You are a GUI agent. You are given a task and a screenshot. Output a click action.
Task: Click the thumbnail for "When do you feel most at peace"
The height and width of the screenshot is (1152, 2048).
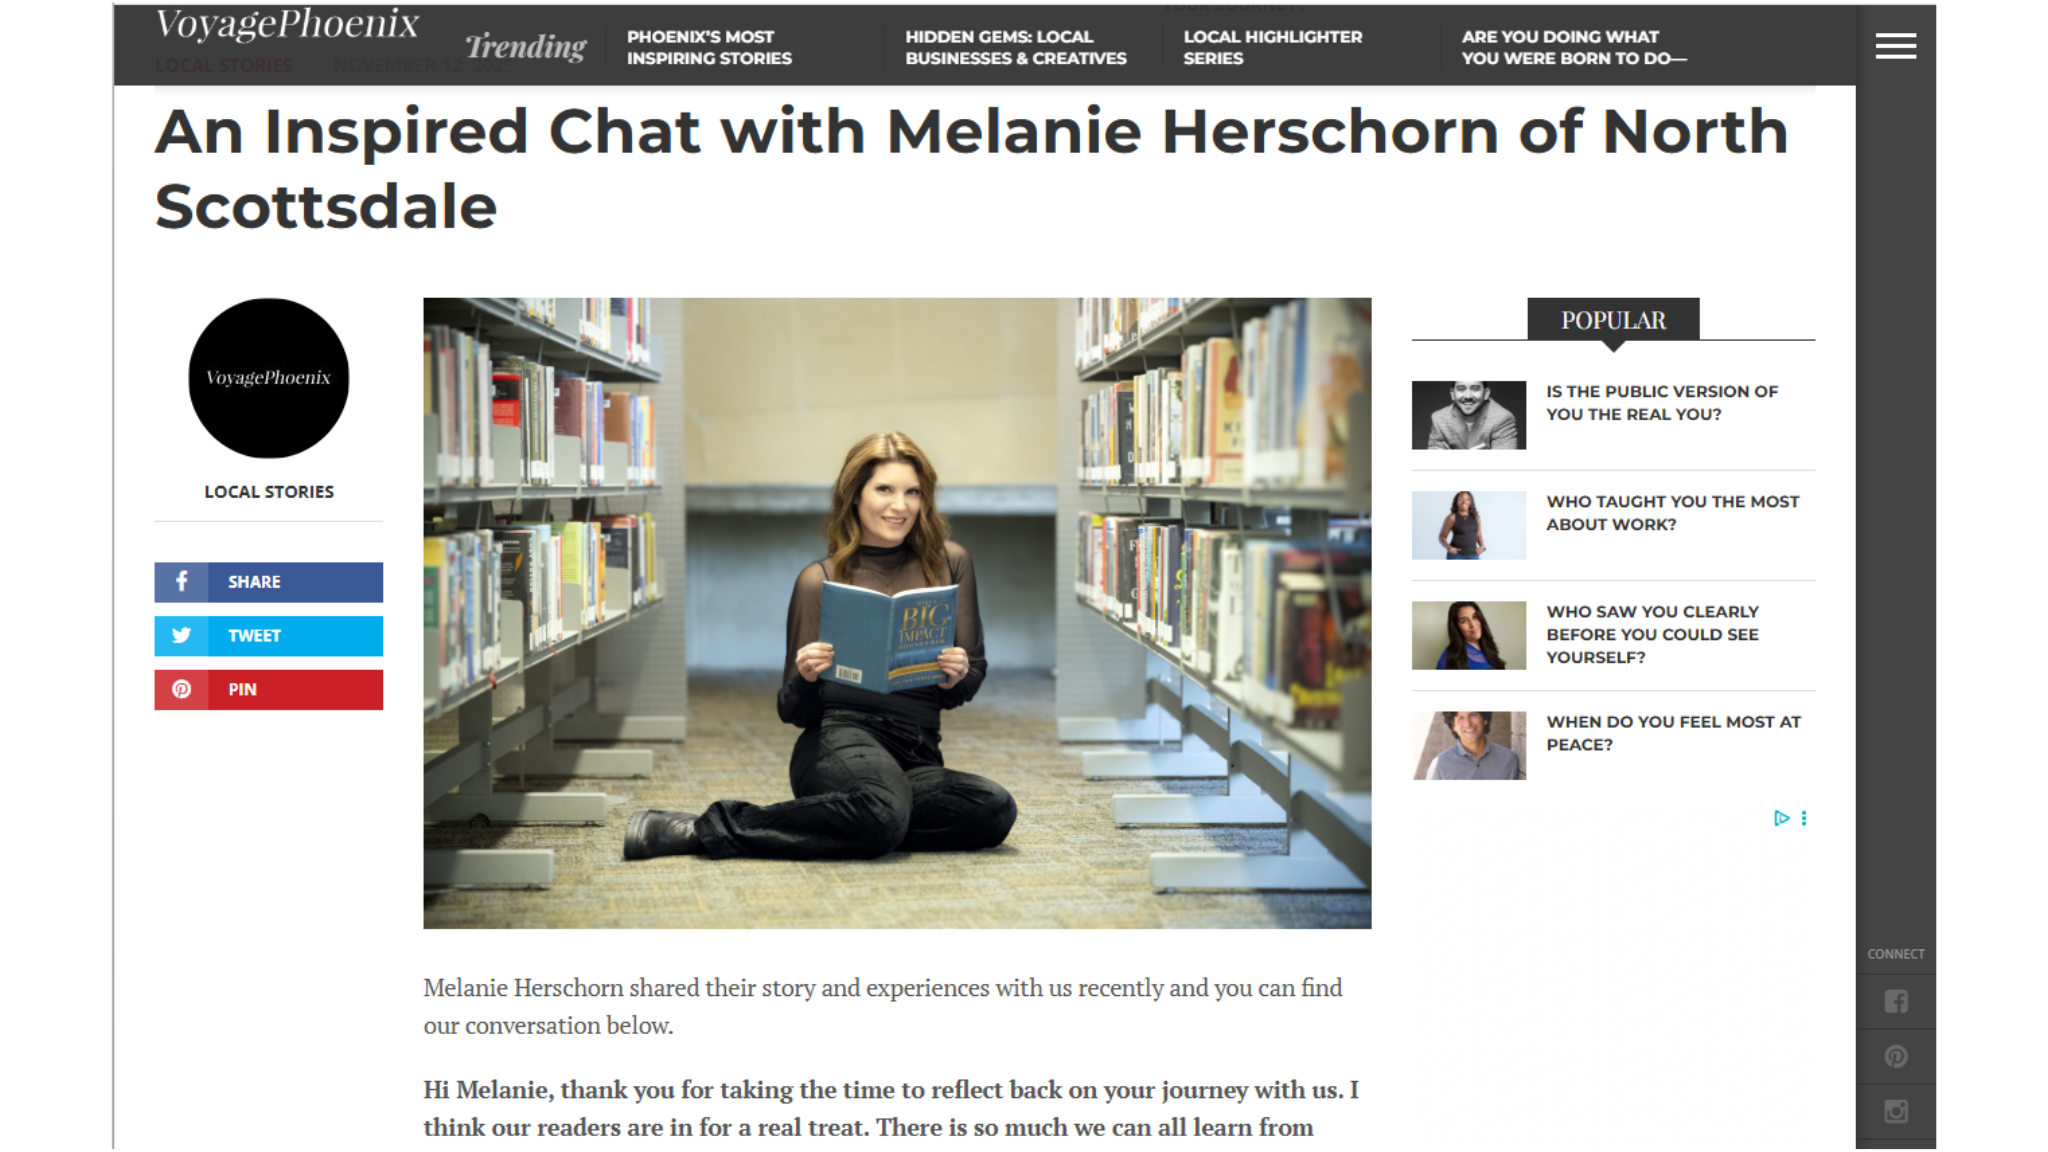(x=1469, y=745)
